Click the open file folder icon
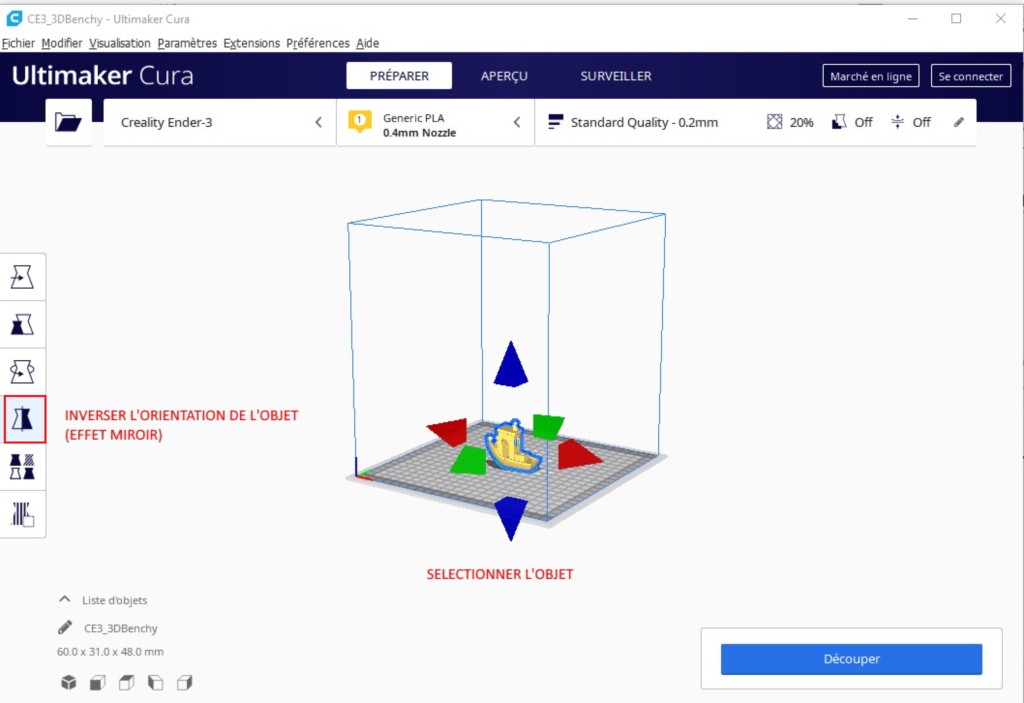The height and width of the screenshot is (703, 1024). click(x=69, y=122)
